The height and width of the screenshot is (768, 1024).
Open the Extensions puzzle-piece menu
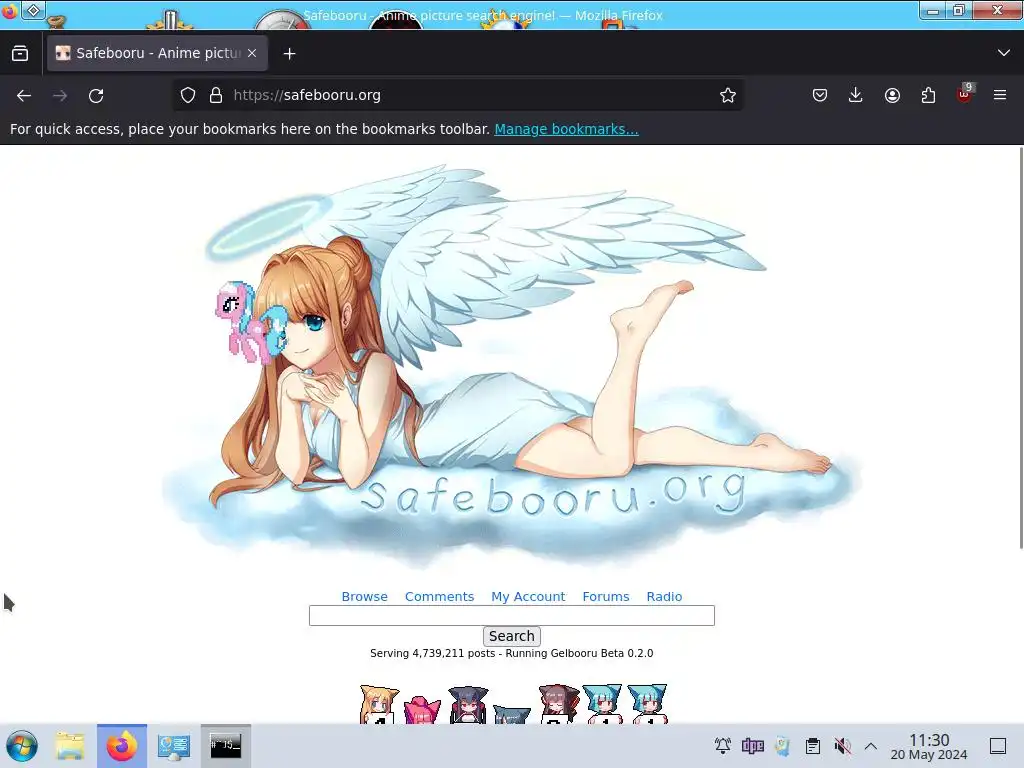pyautogui.click(x=928, y=95)
